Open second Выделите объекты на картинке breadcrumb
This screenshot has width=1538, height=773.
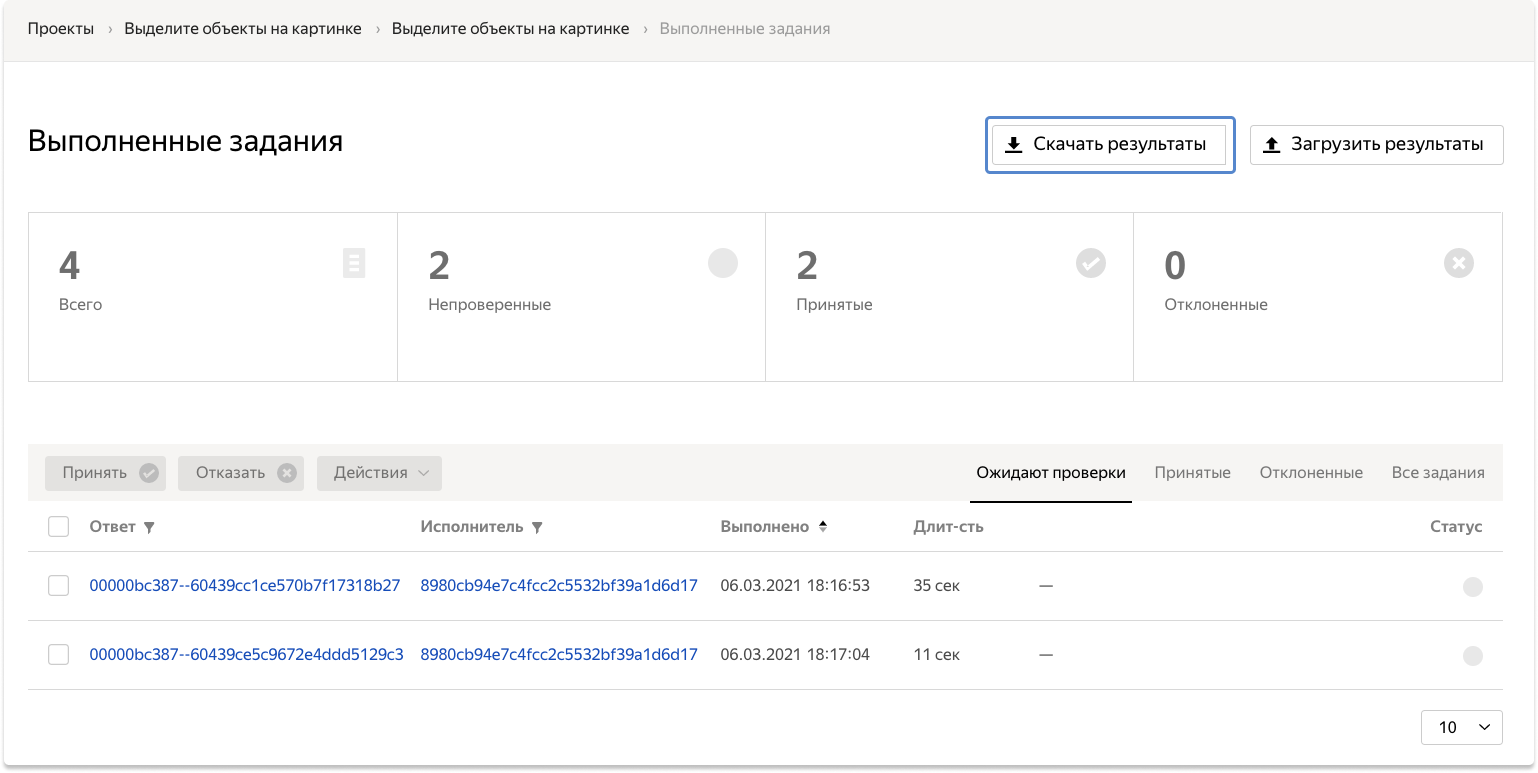(x=511, y=29)
